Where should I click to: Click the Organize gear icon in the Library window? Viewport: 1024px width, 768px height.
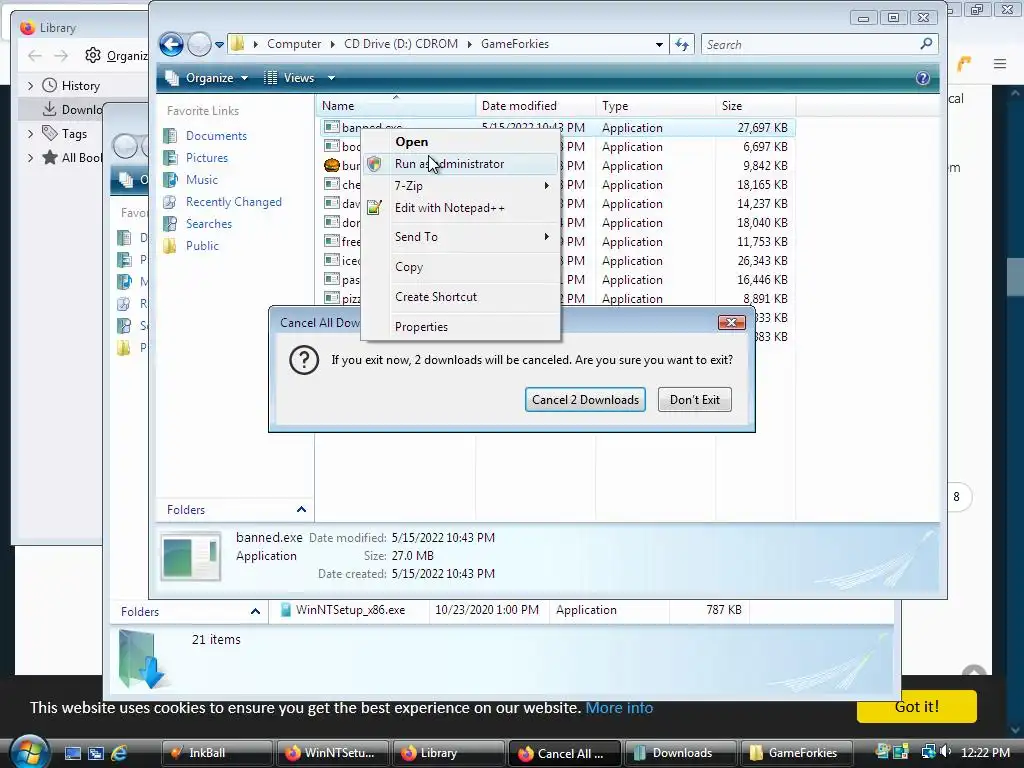(x=93, y=56)
